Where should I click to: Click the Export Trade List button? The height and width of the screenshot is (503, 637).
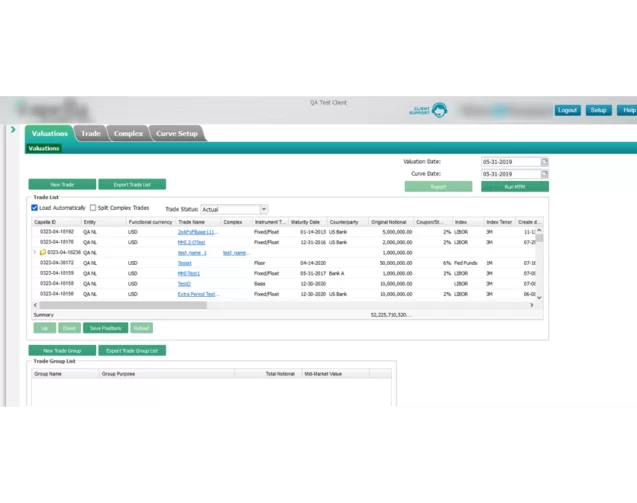coord(132,184)
